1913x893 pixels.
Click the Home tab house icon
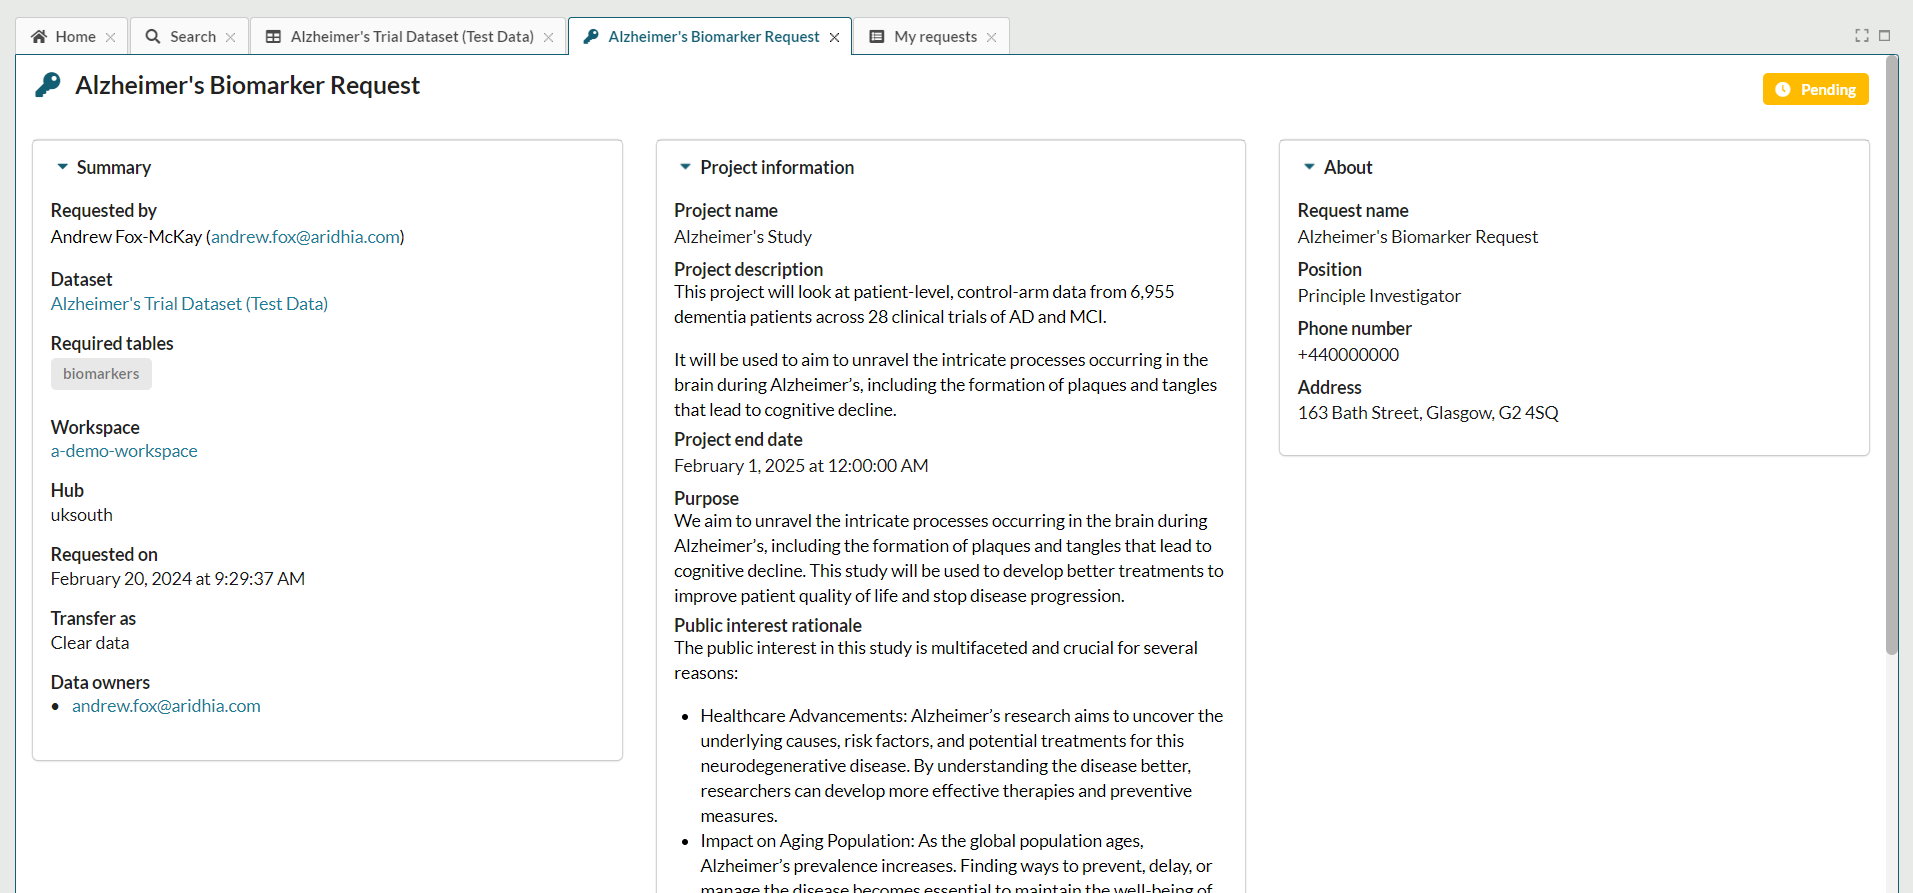pos(39,37)
